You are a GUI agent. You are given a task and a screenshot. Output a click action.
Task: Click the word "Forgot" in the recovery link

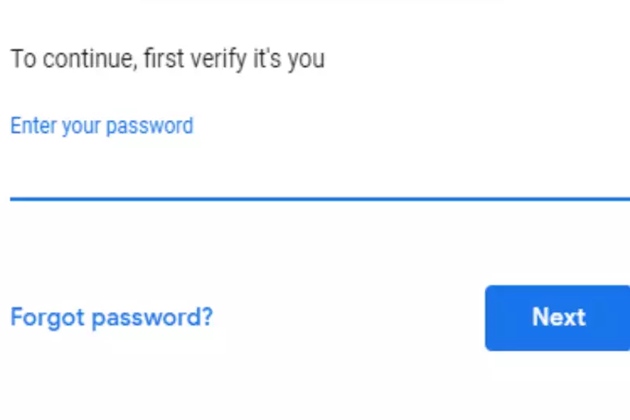click(47, 318)
